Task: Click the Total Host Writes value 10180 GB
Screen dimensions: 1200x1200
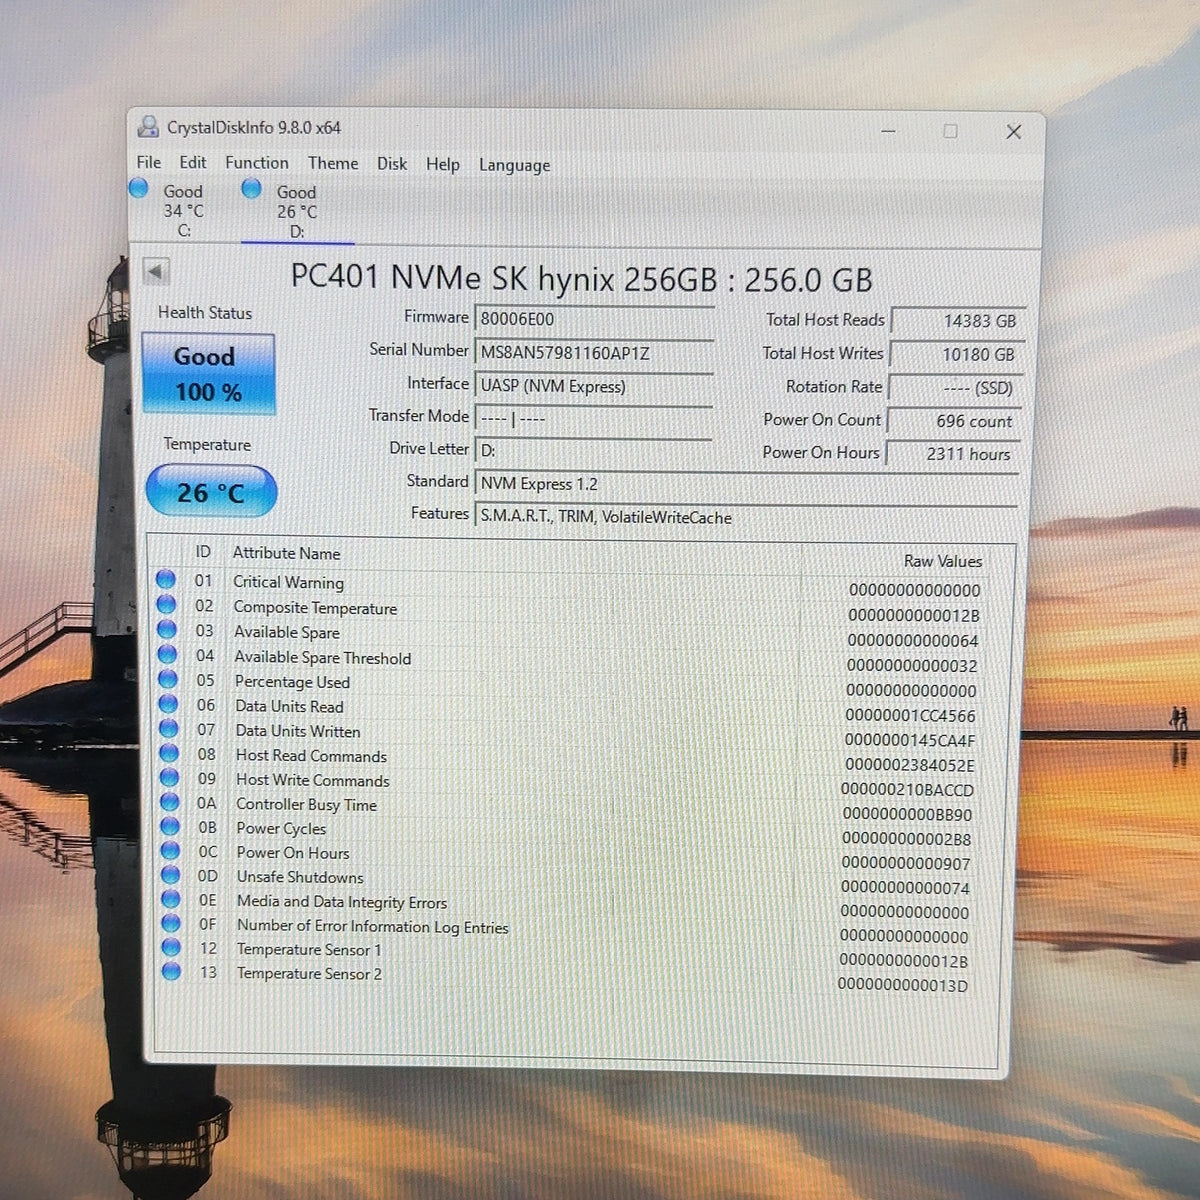Action: pos(956,354)
